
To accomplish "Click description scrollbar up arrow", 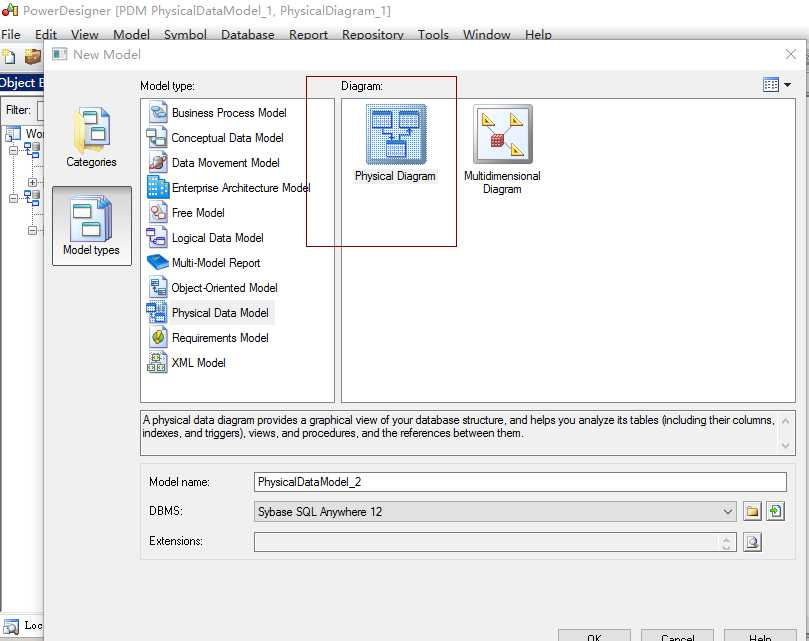I will [x=785, y=421].
